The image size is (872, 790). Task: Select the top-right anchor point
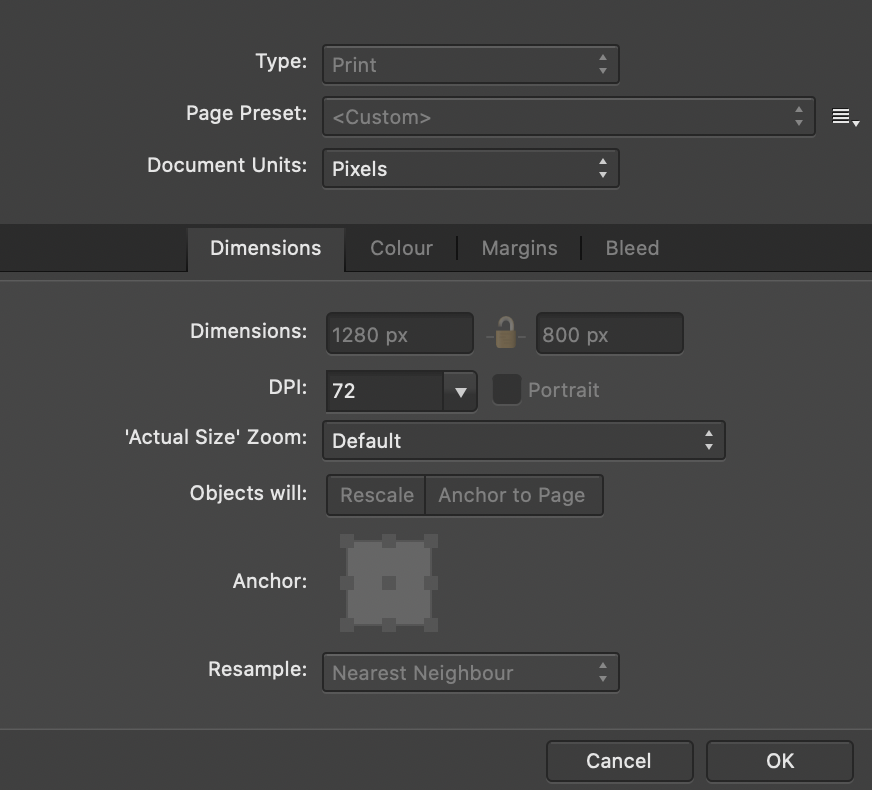431,541
